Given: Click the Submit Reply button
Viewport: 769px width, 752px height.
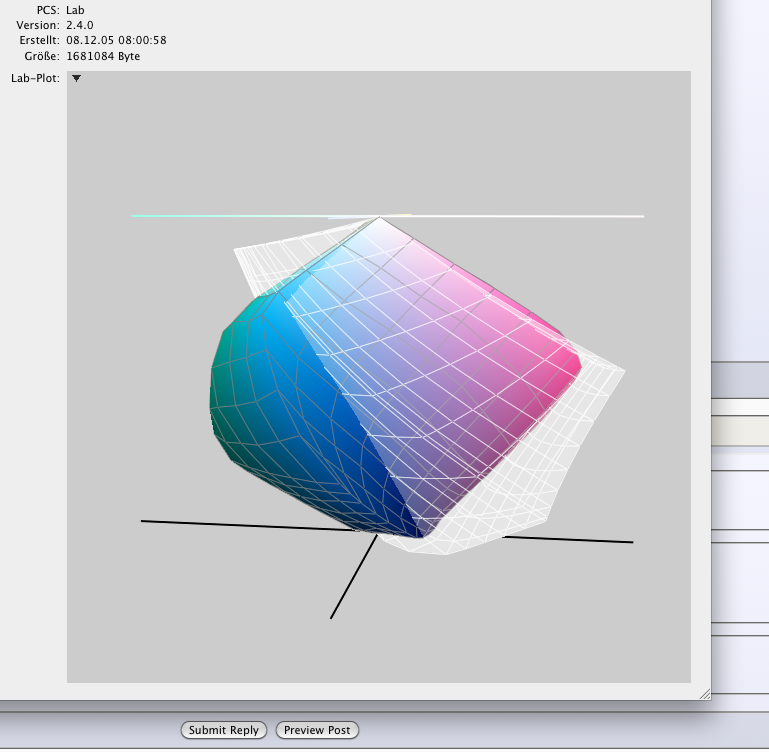Looking at the screenshot, I should click(224, 730).
